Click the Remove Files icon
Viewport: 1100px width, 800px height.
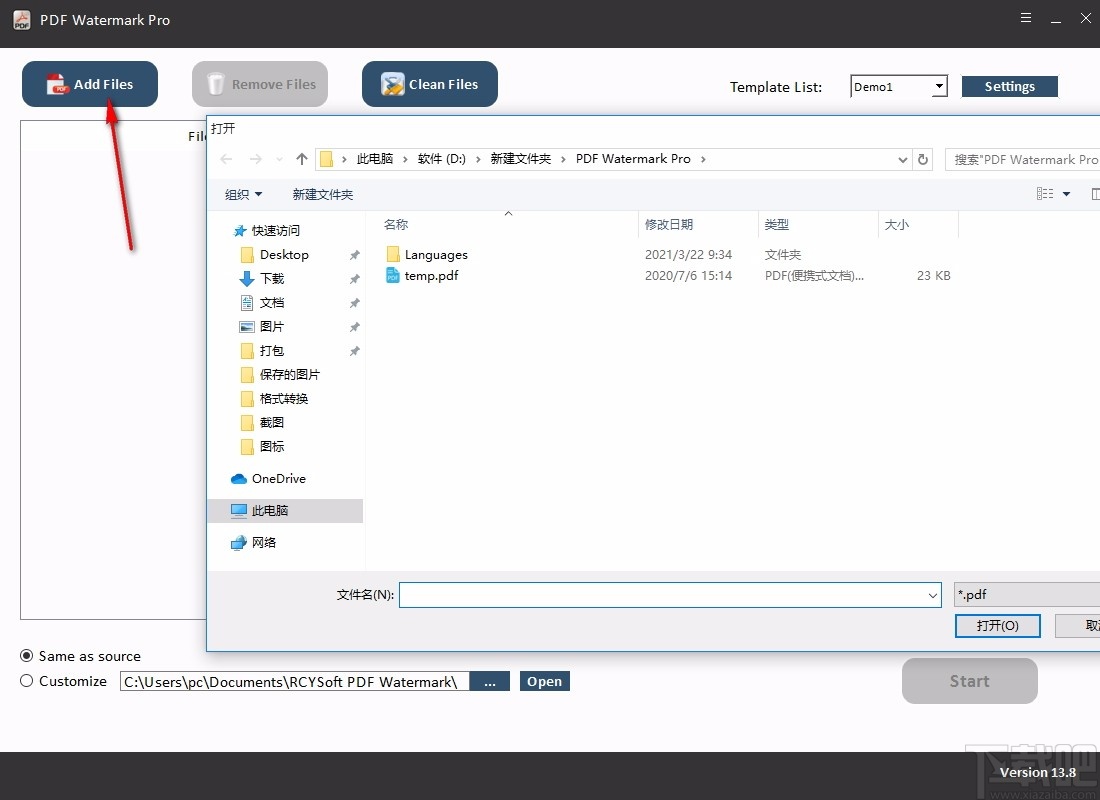point(216,84)
